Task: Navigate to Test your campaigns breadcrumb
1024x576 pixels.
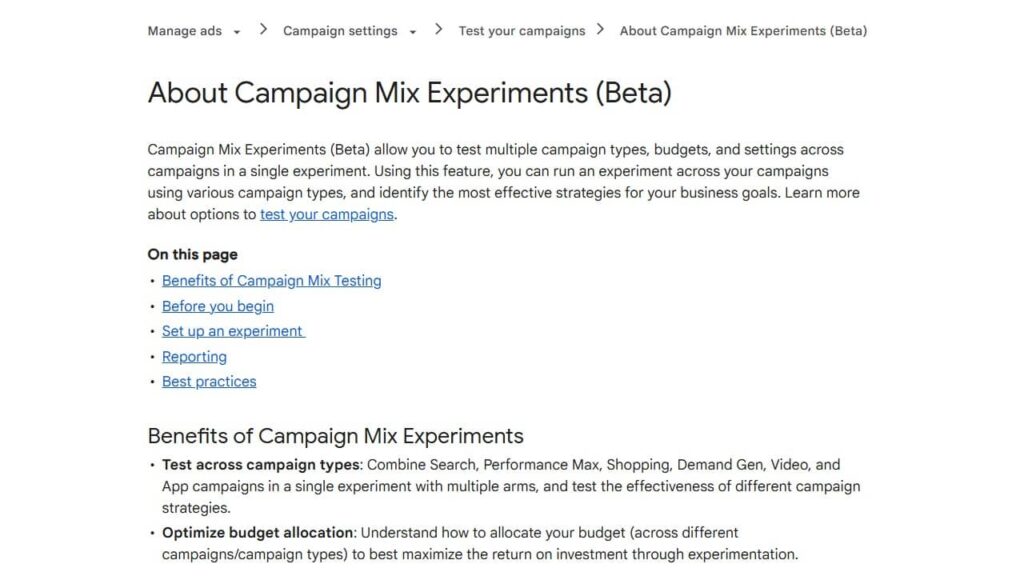Action: click(521, 31)
